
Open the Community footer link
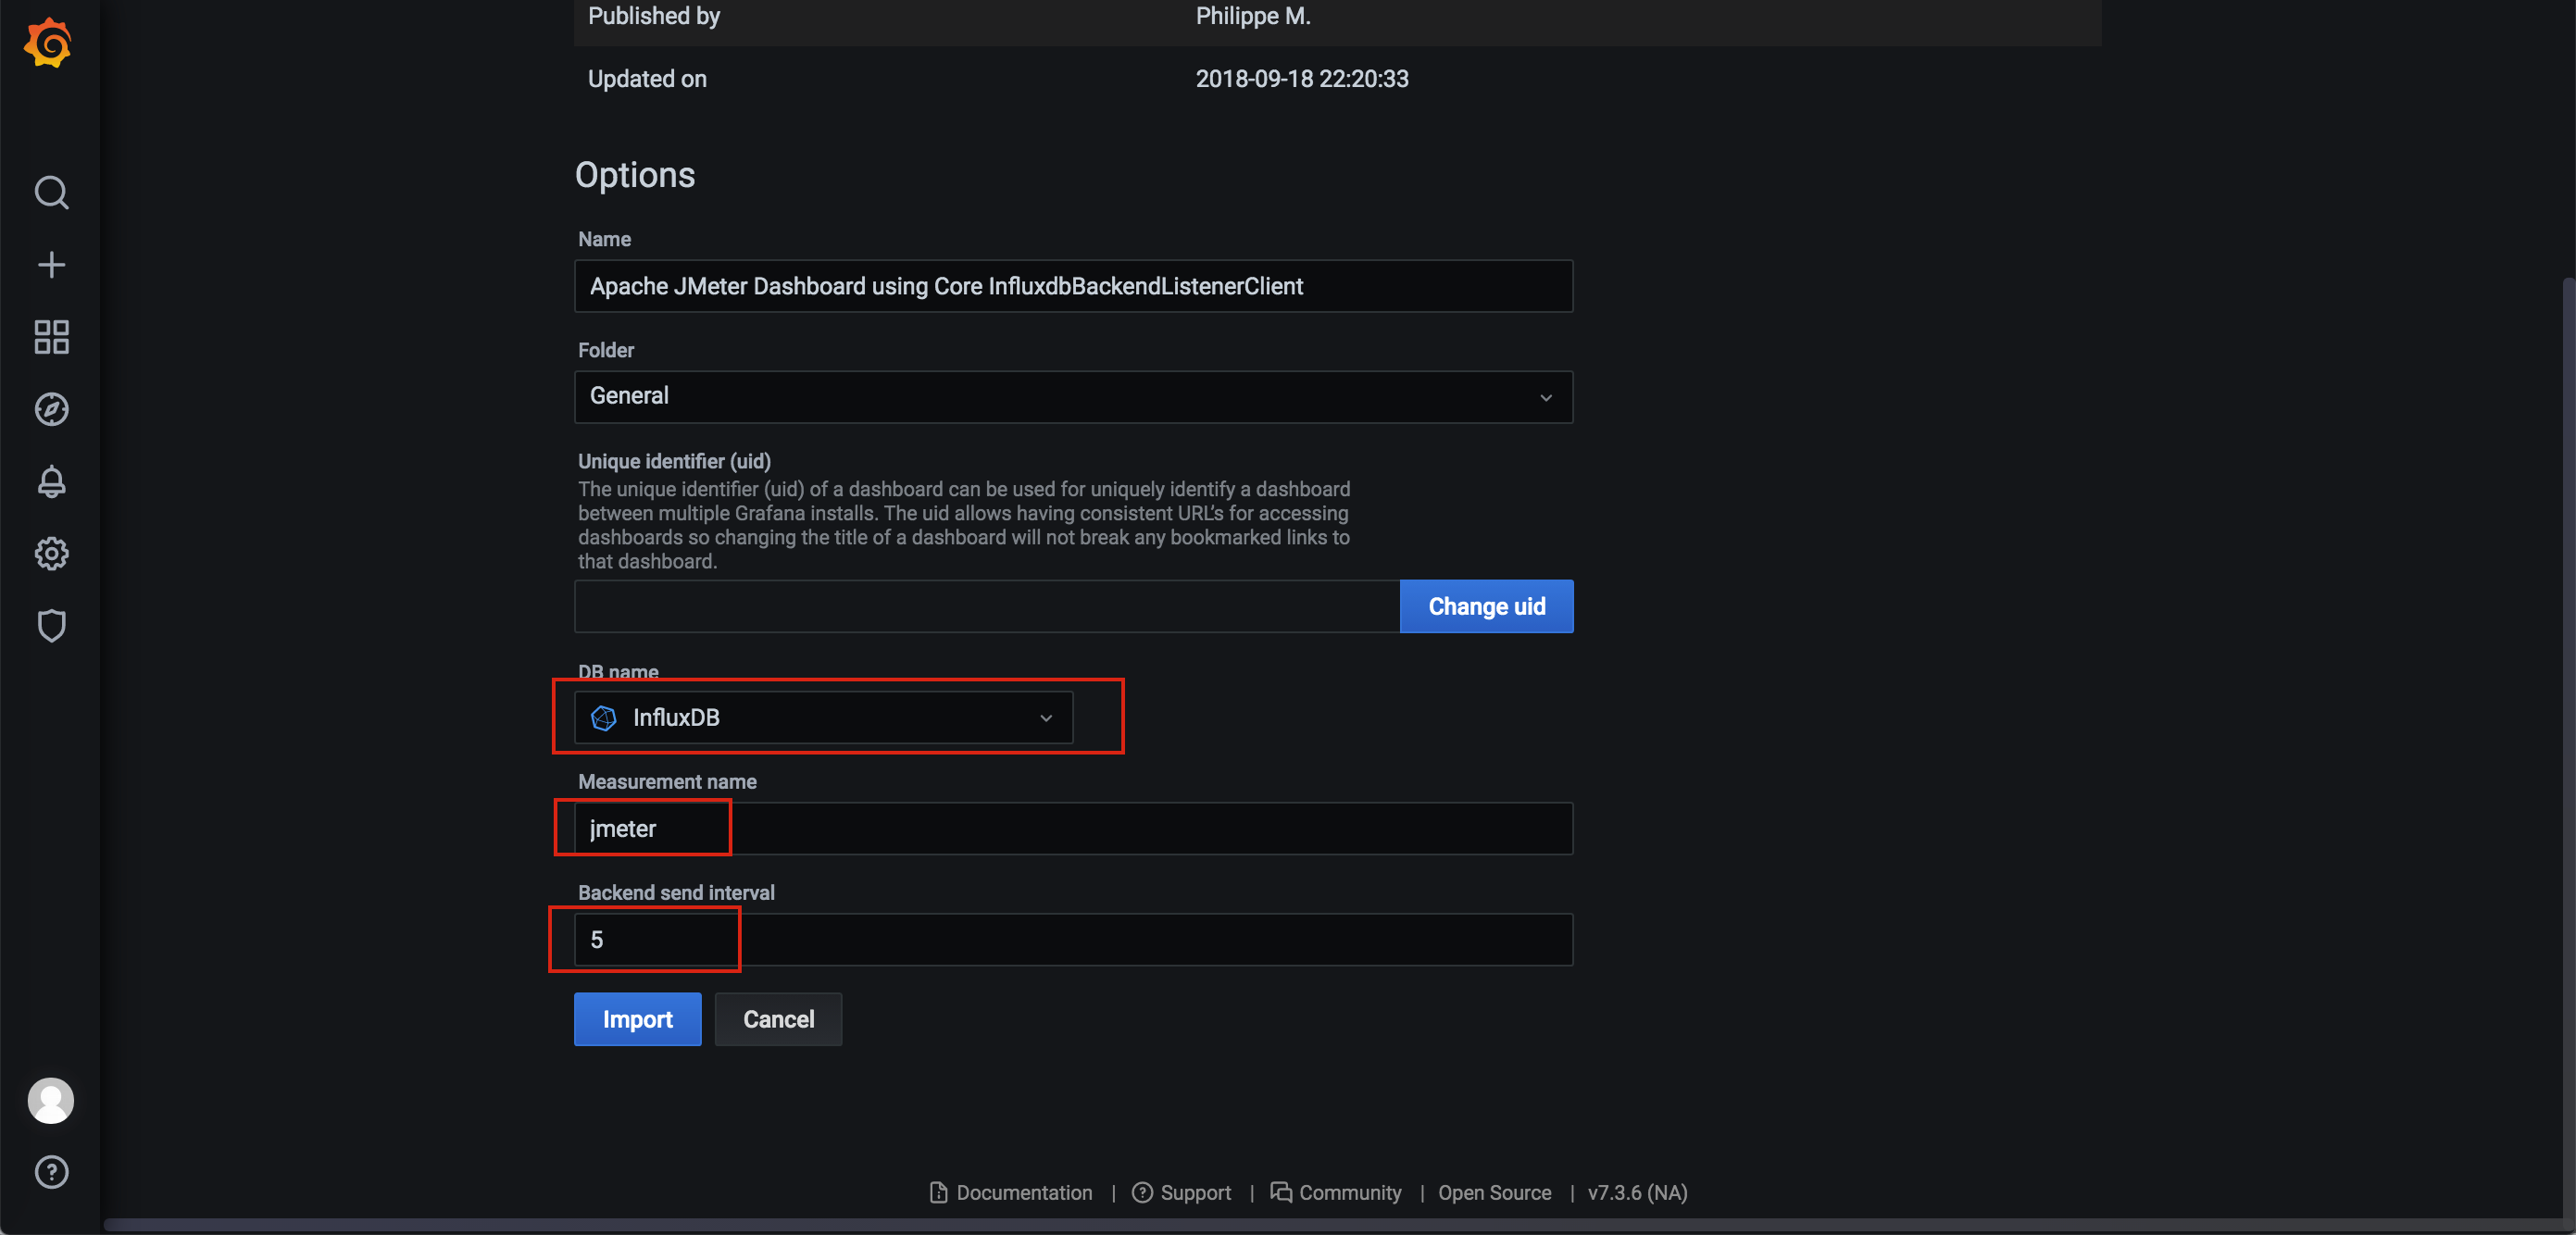point(1337,1192)
